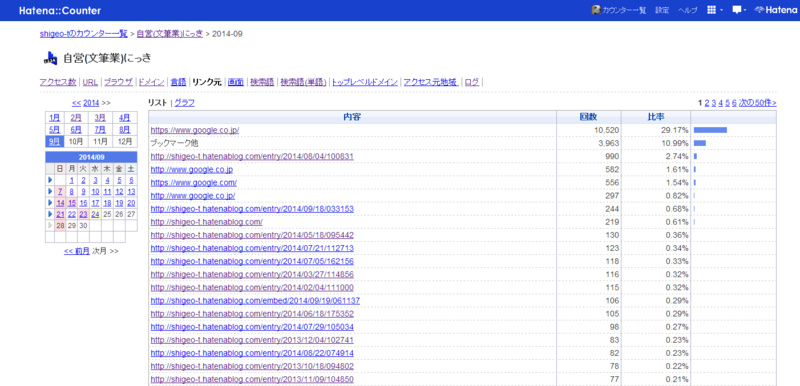Screen dimensions: 800x386
Task: Open entry/2014/09/18/033153 referrer link
Action: tap(252, 209)
